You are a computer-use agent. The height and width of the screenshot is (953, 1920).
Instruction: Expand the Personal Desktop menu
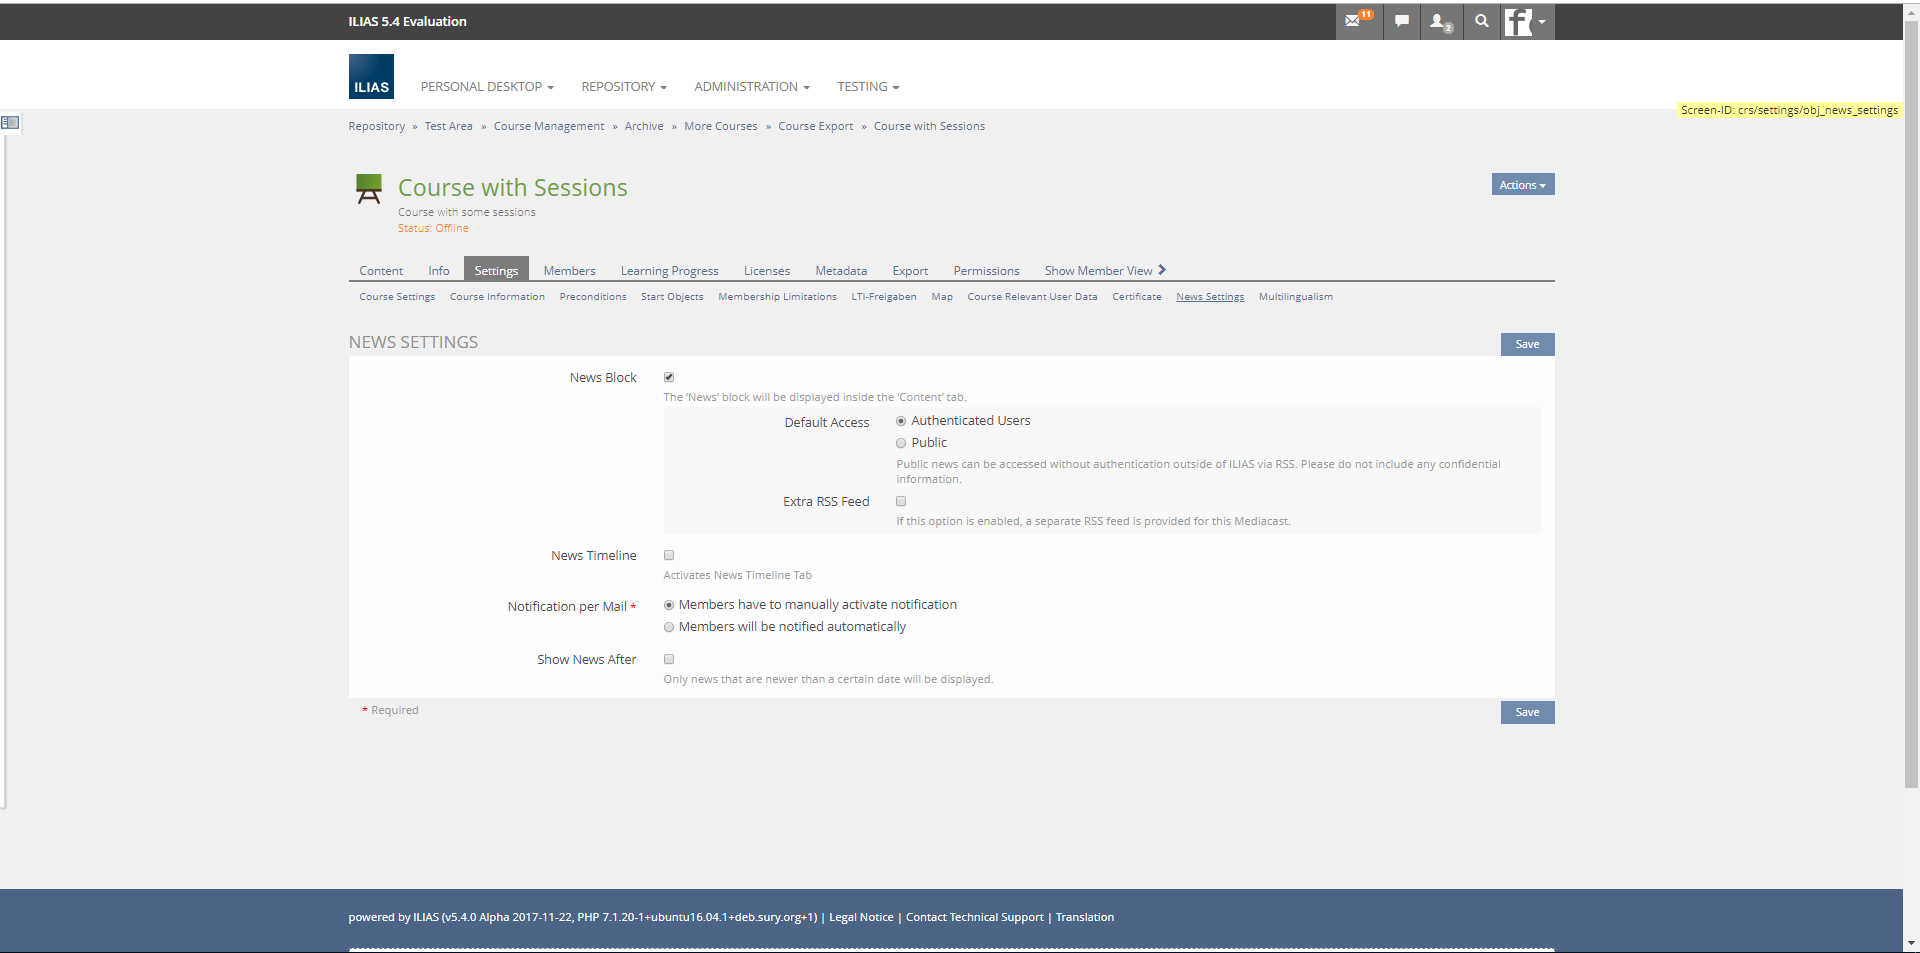(x=486, y=87)
